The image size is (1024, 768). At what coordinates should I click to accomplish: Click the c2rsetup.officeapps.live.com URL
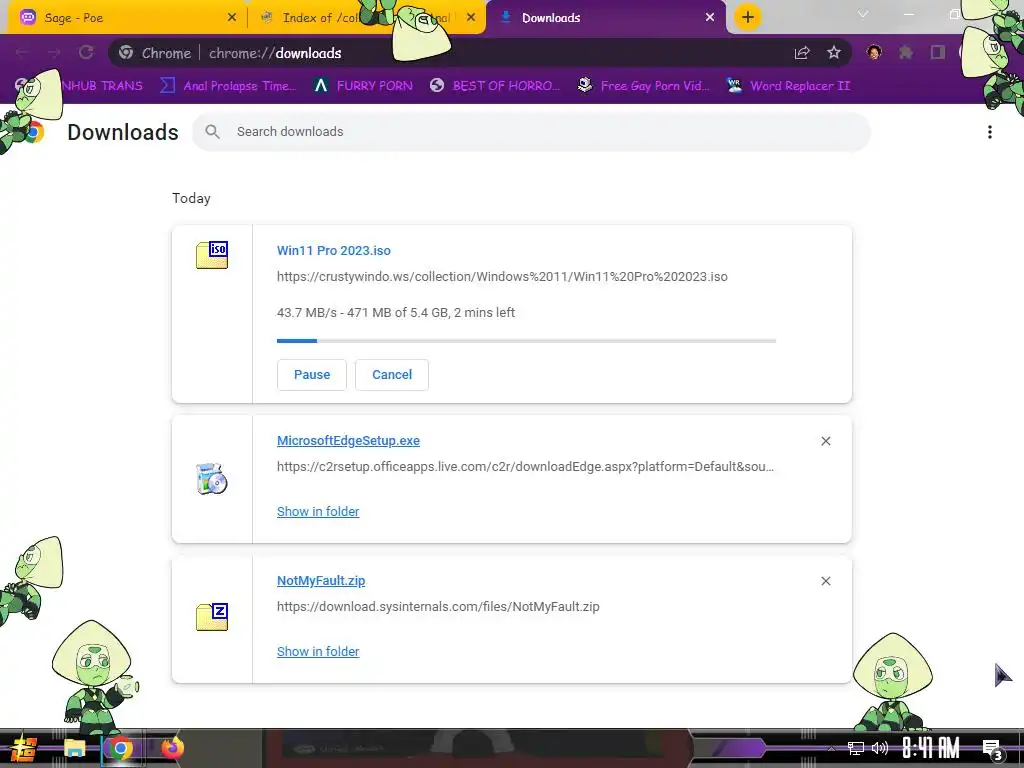coord(525,467)
